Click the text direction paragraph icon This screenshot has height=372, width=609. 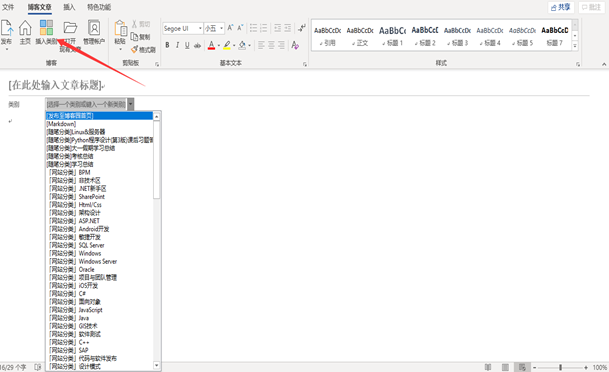pos(302,28)
